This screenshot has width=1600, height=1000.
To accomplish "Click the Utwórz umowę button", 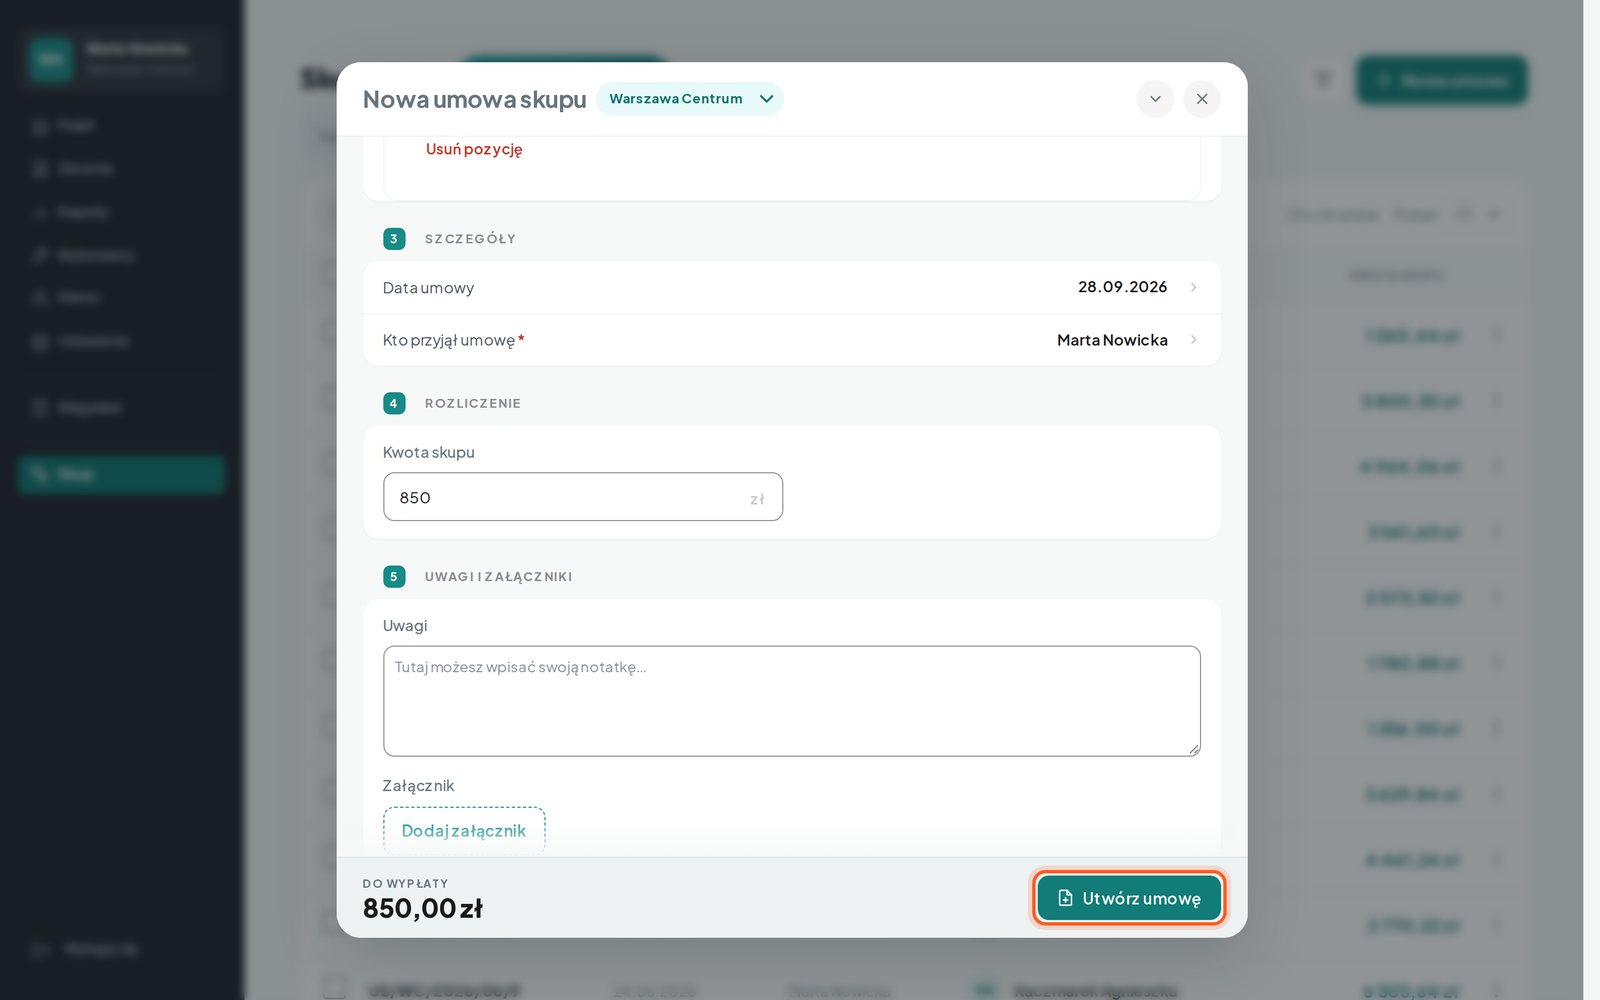I will pyautogui.click(x=1128, y=898).
